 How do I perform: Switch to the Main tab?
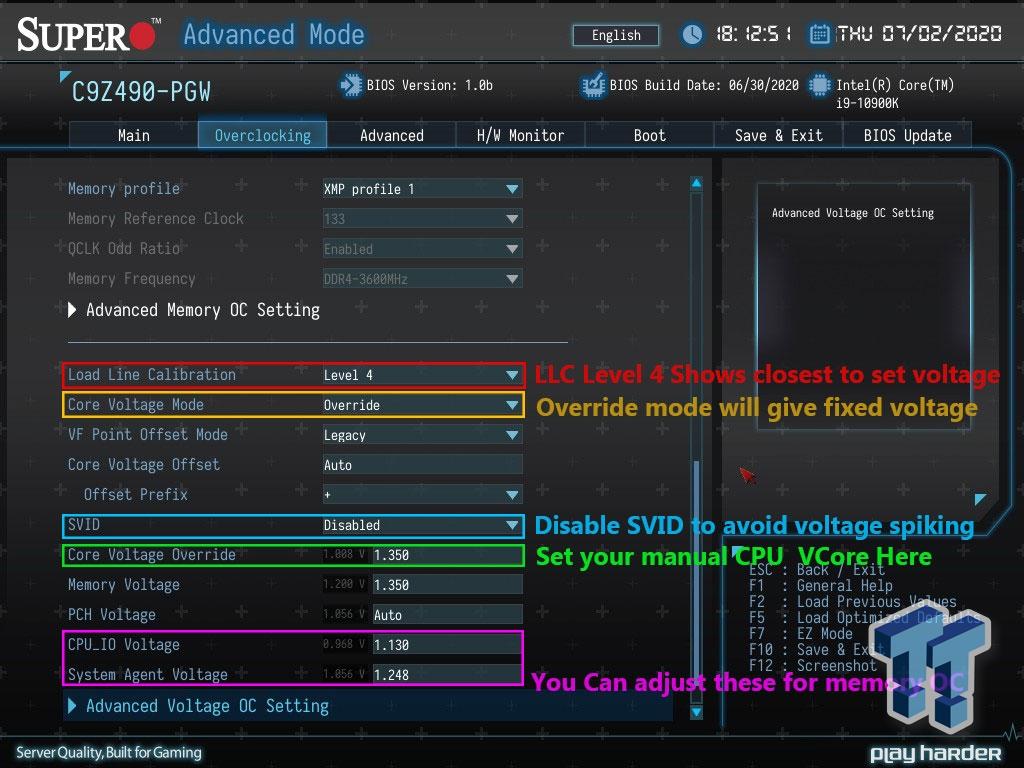click(134, 136)
